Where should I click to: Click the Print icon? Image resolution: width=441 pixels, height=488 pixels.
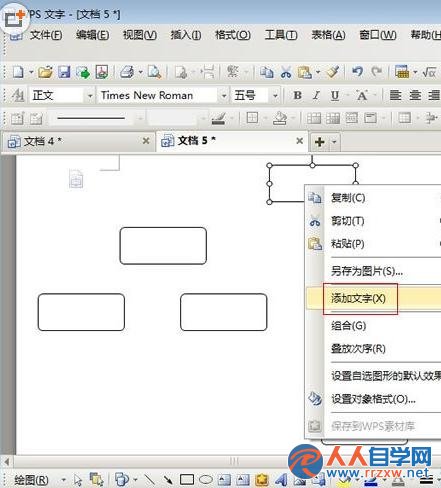pos(127,72)
